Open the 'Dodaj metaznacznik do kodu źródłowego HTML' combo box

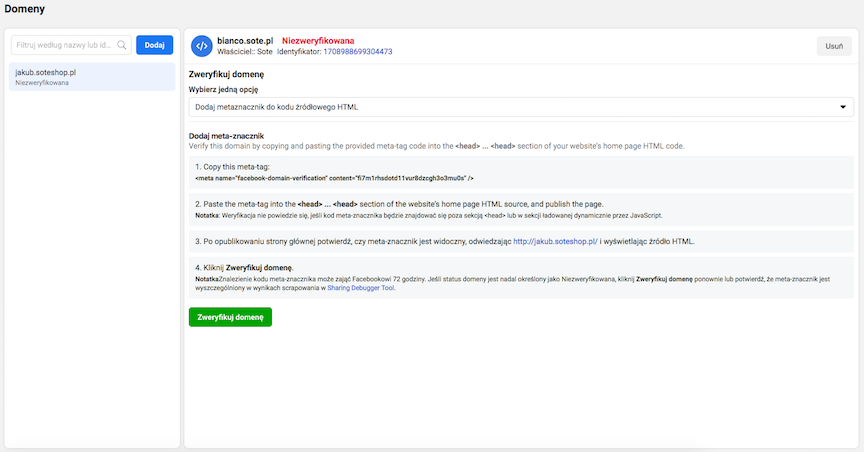click(520, 106)
